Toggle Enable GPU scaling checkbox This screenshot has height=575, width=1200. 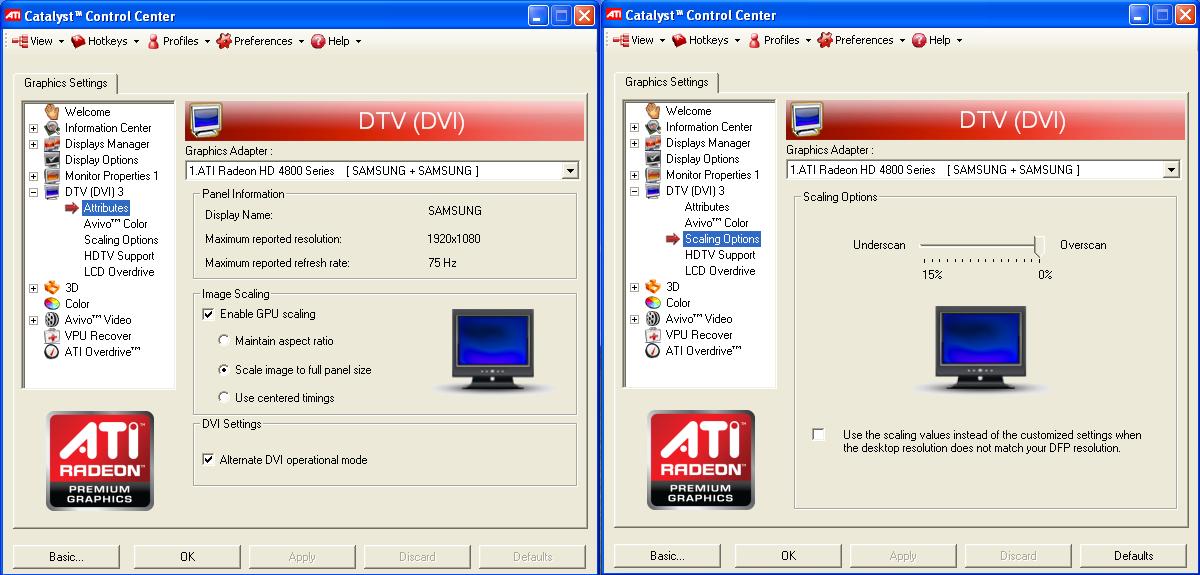[x=208, y=314]
